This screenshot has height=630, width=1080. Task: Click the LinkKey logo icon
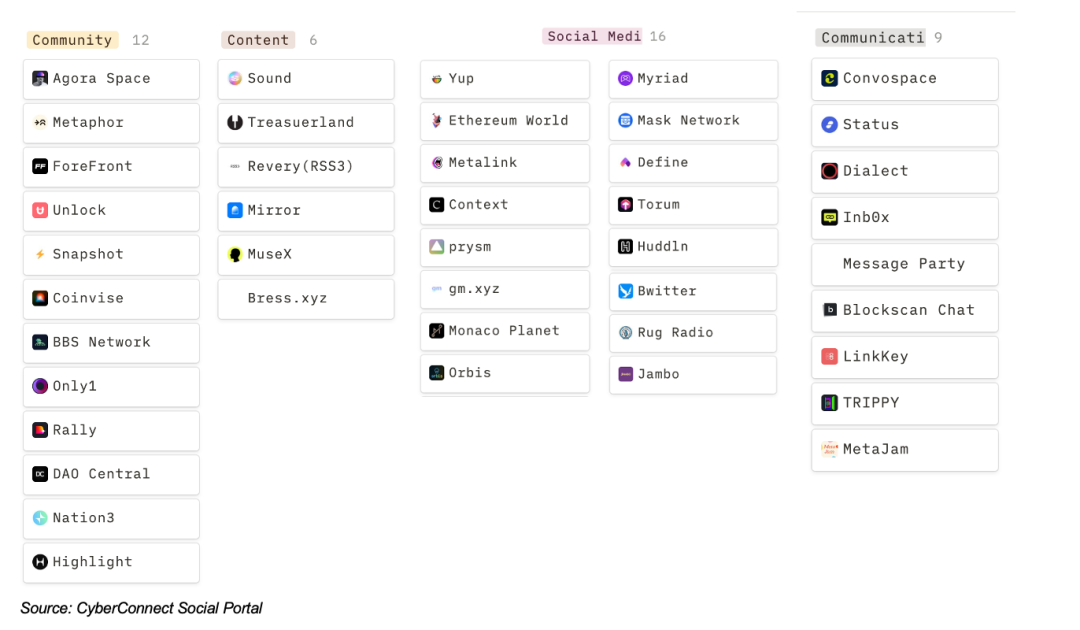pyautogui.click(x=829, y=356)
